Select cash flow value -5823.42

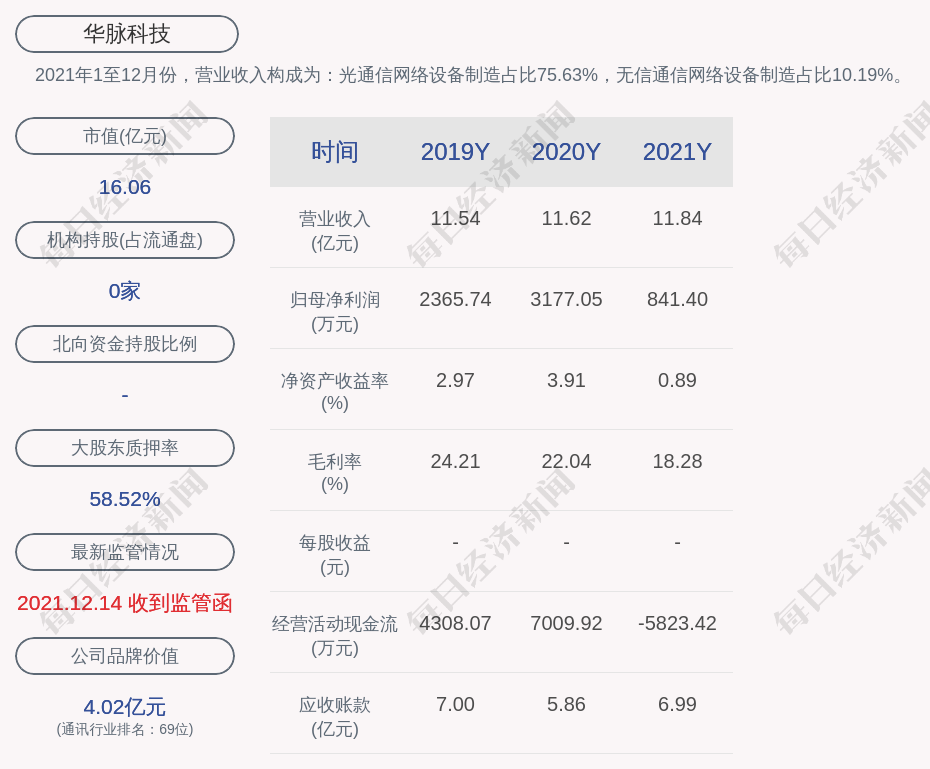(x=677, y=623)
